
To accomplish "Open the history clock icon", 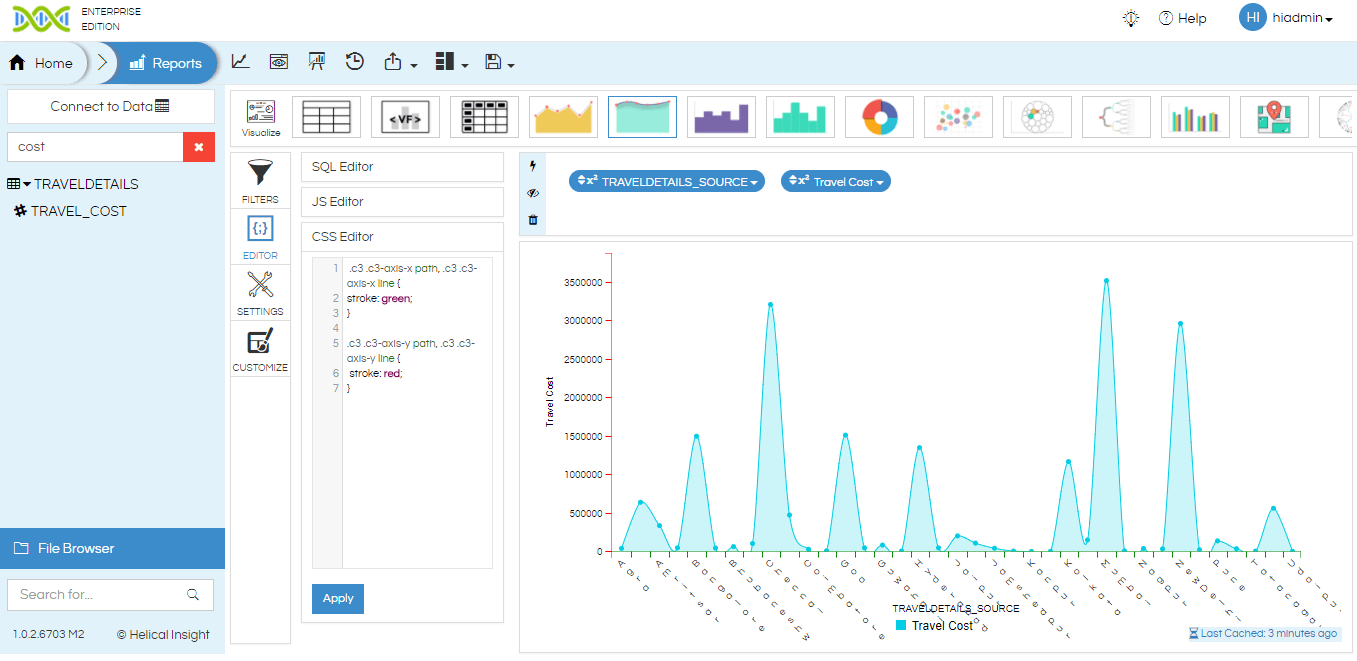I will tap(355, 62).
